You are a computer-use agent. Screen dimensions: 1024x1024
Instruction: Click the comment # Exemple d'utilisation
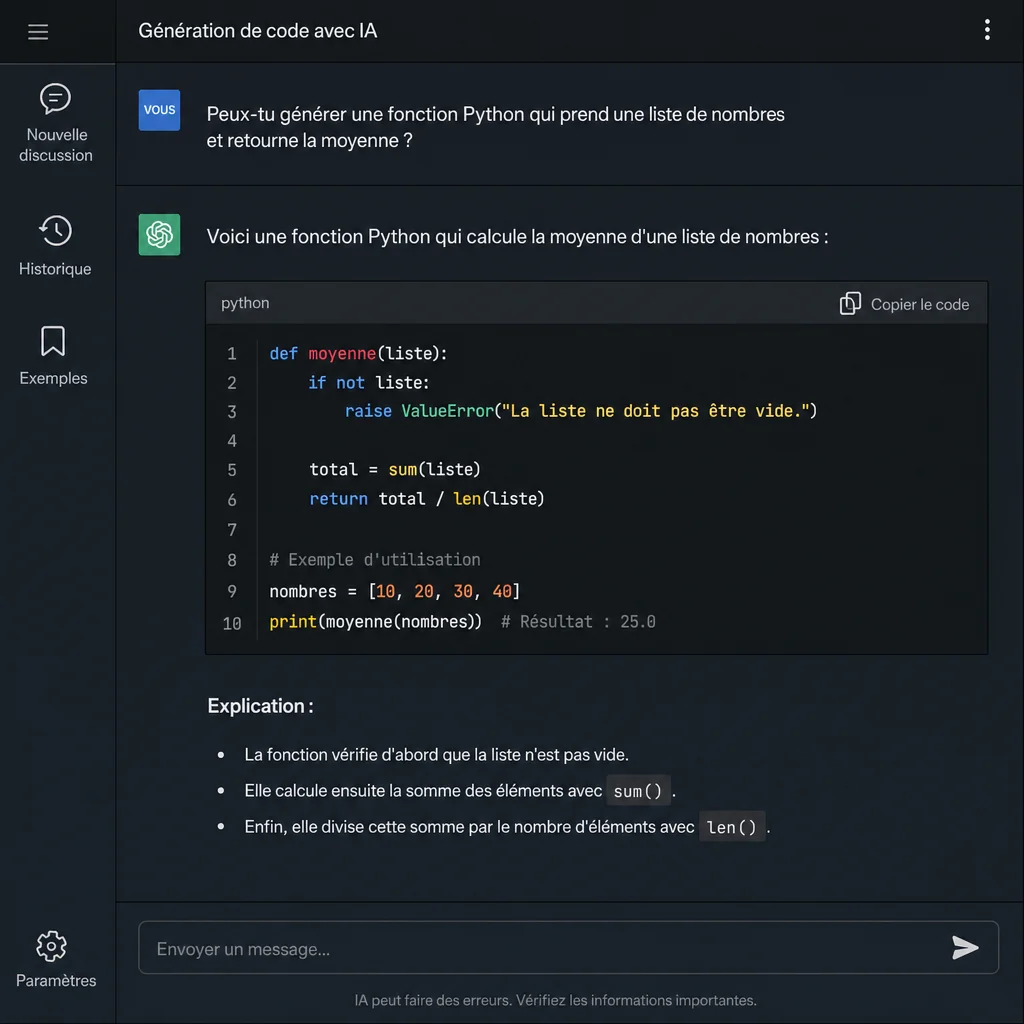point(375,560)
